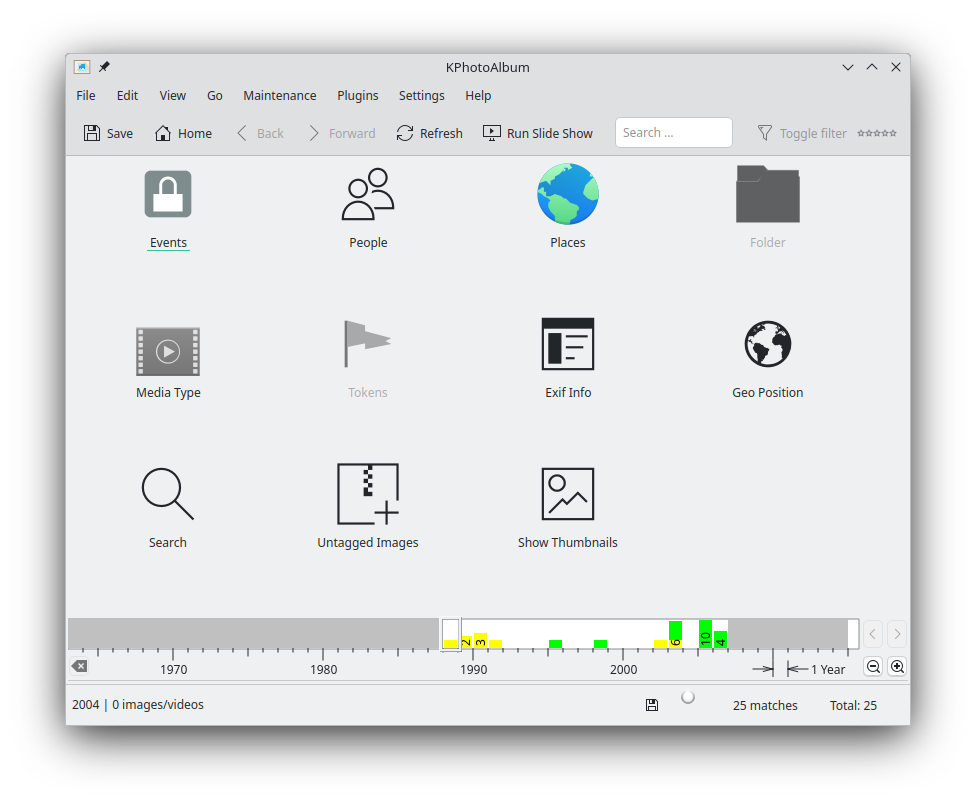This screenshot has width=976, height=803.
Task: Refresh the browser view
Action: point(429,133)
